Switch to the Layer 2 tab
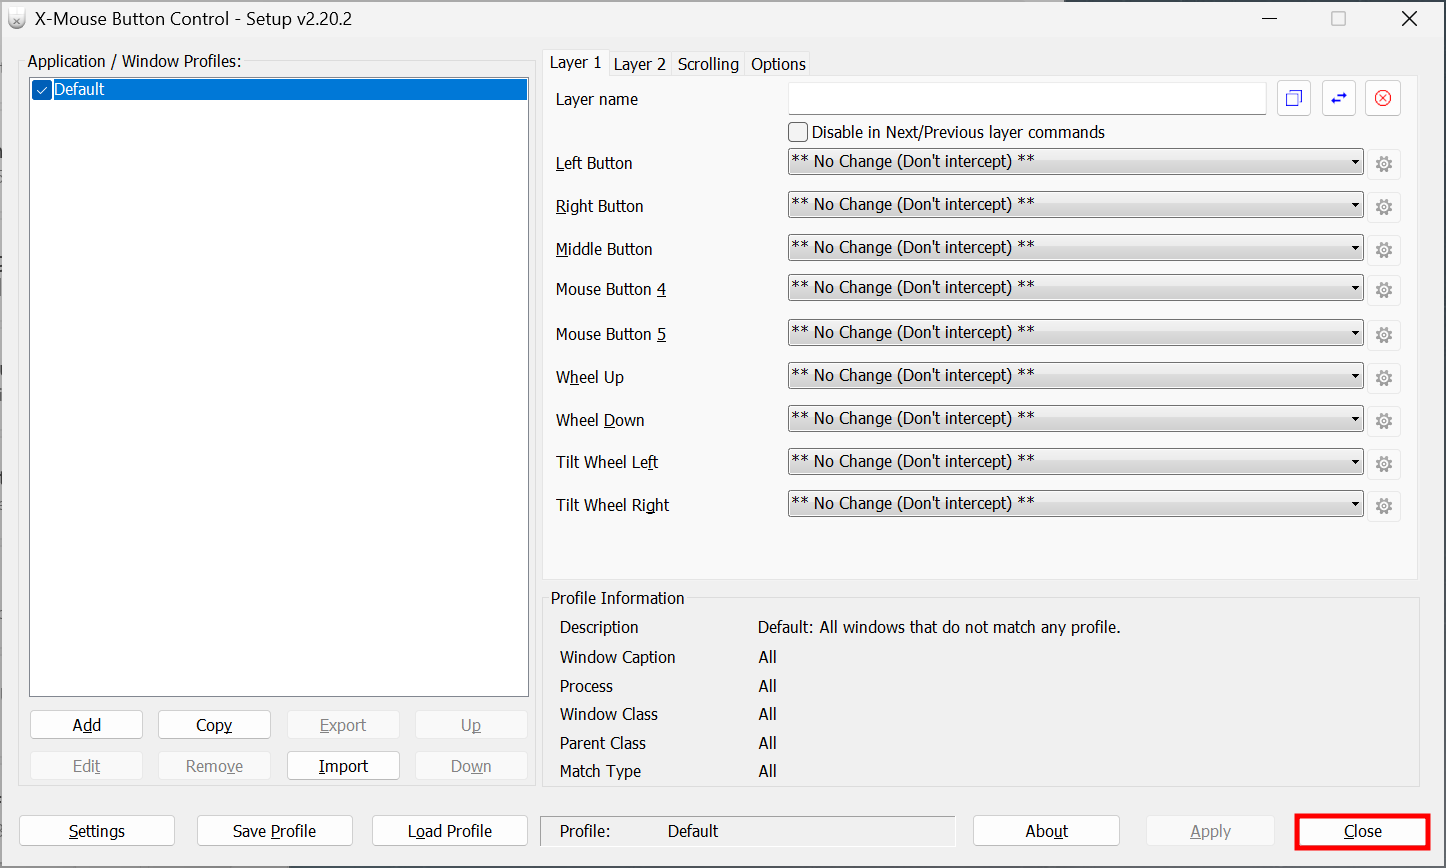Viewport: 1446px width, 868px height. [640, 64]
